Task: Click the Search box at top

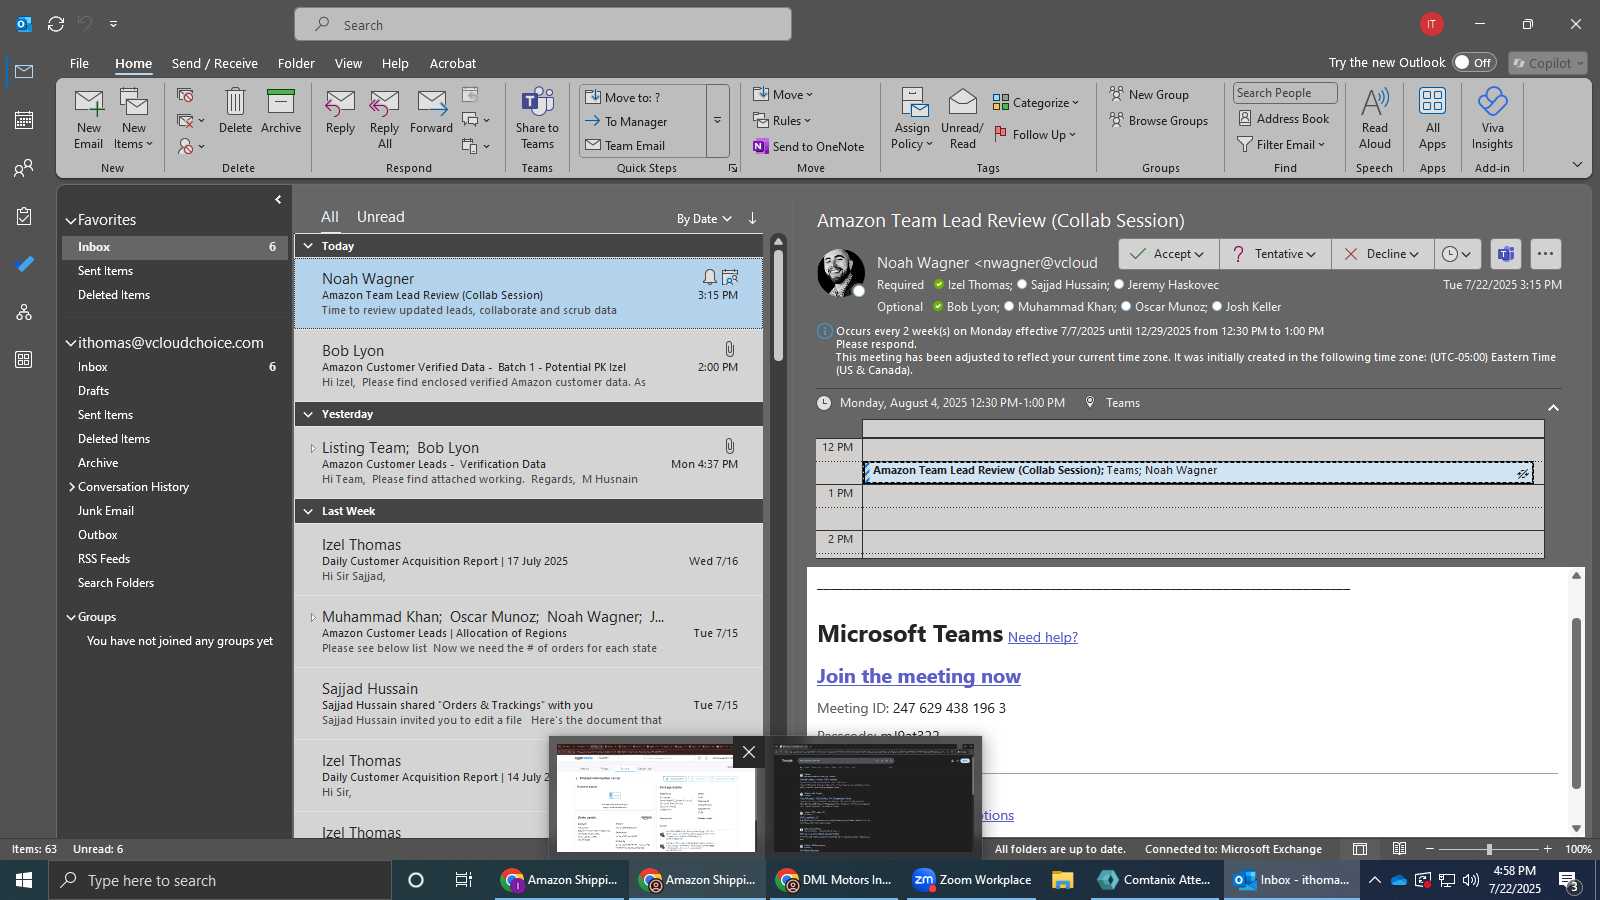Action: click(x=543, y=25)
